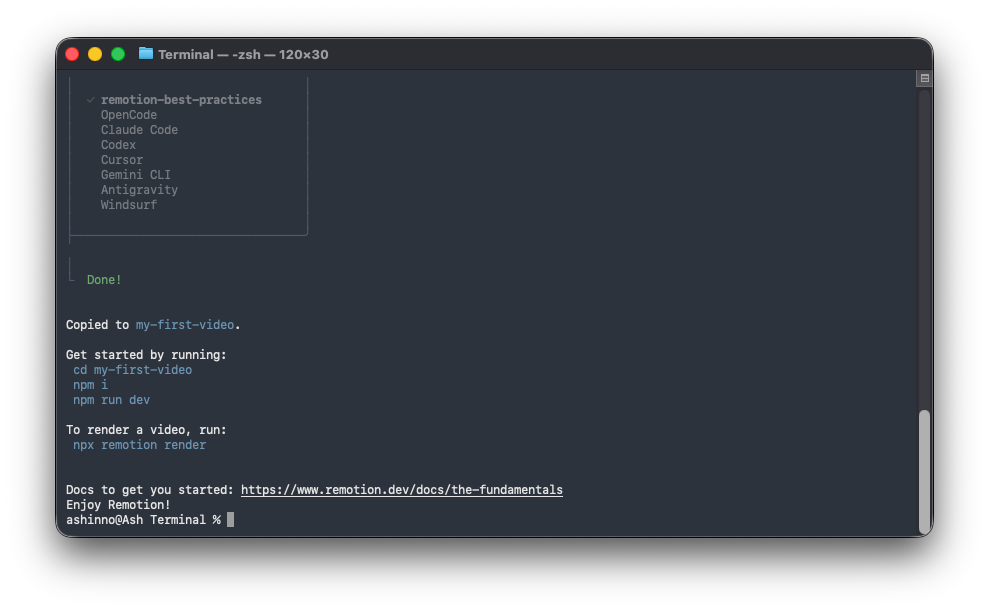Click the 'cd my-first-video' command line

click(x=132, y=370)
